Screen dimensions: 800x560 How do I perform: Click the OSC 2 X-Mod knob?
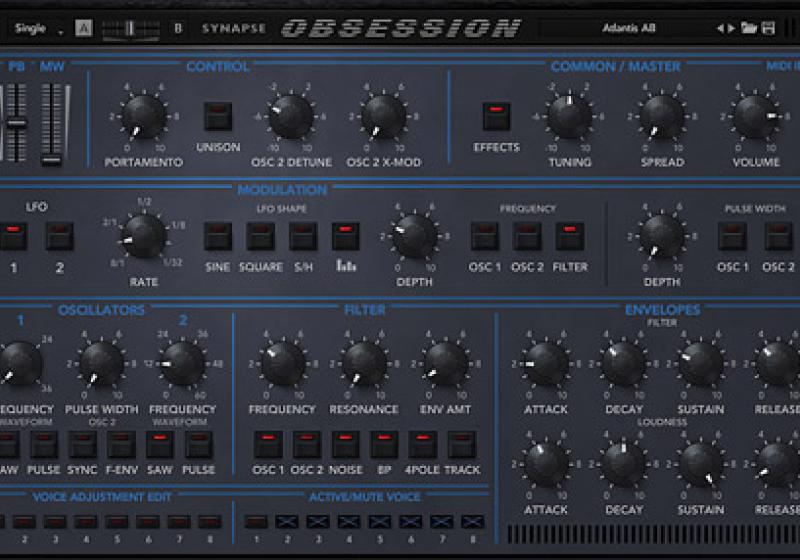click(x=384, y=117)
